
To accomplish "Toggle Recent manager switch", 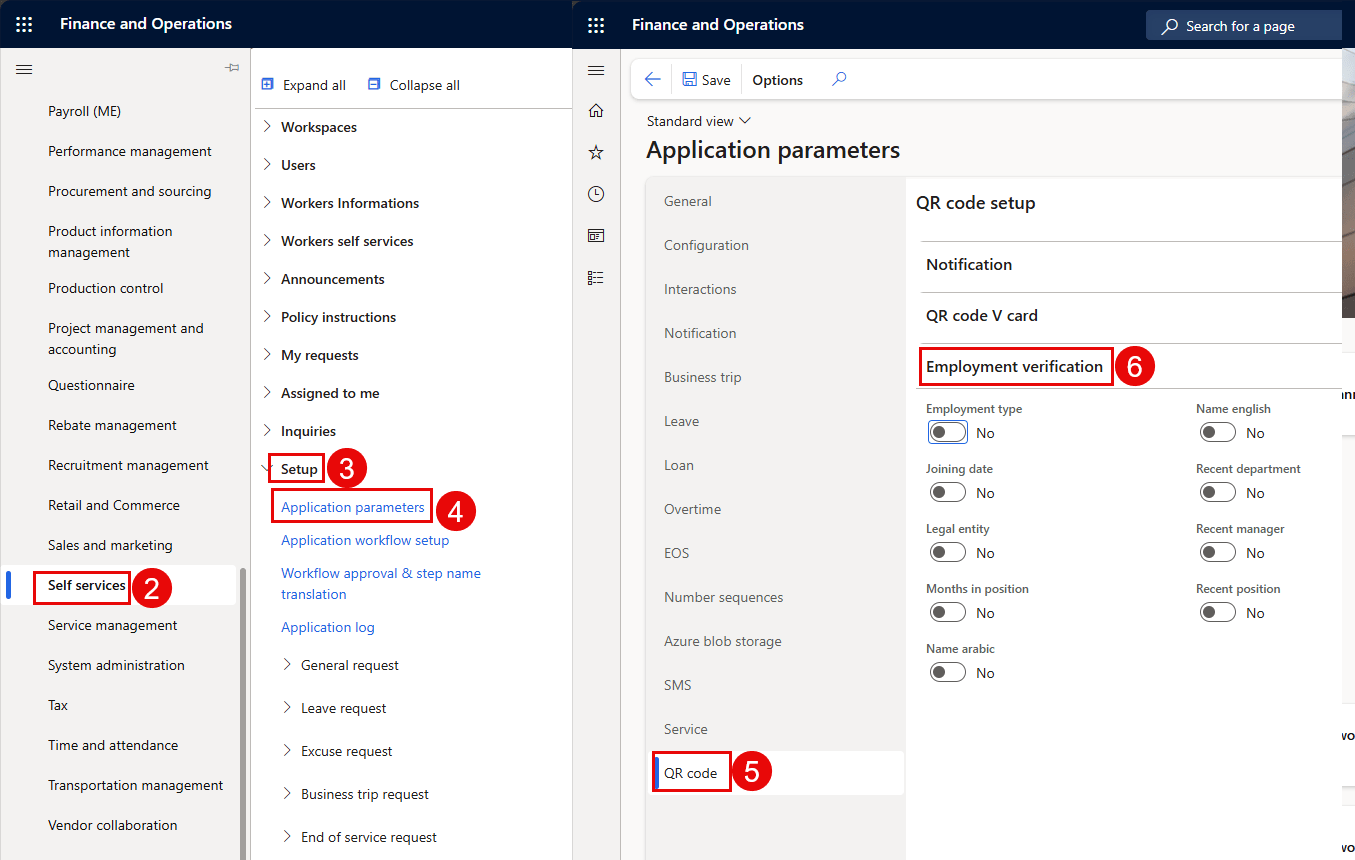I will [x=1218, y=552].
